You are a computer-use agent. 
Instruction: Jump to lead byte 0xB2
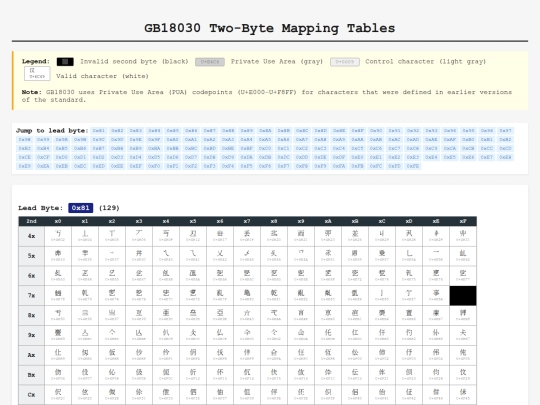coord(506,139)
